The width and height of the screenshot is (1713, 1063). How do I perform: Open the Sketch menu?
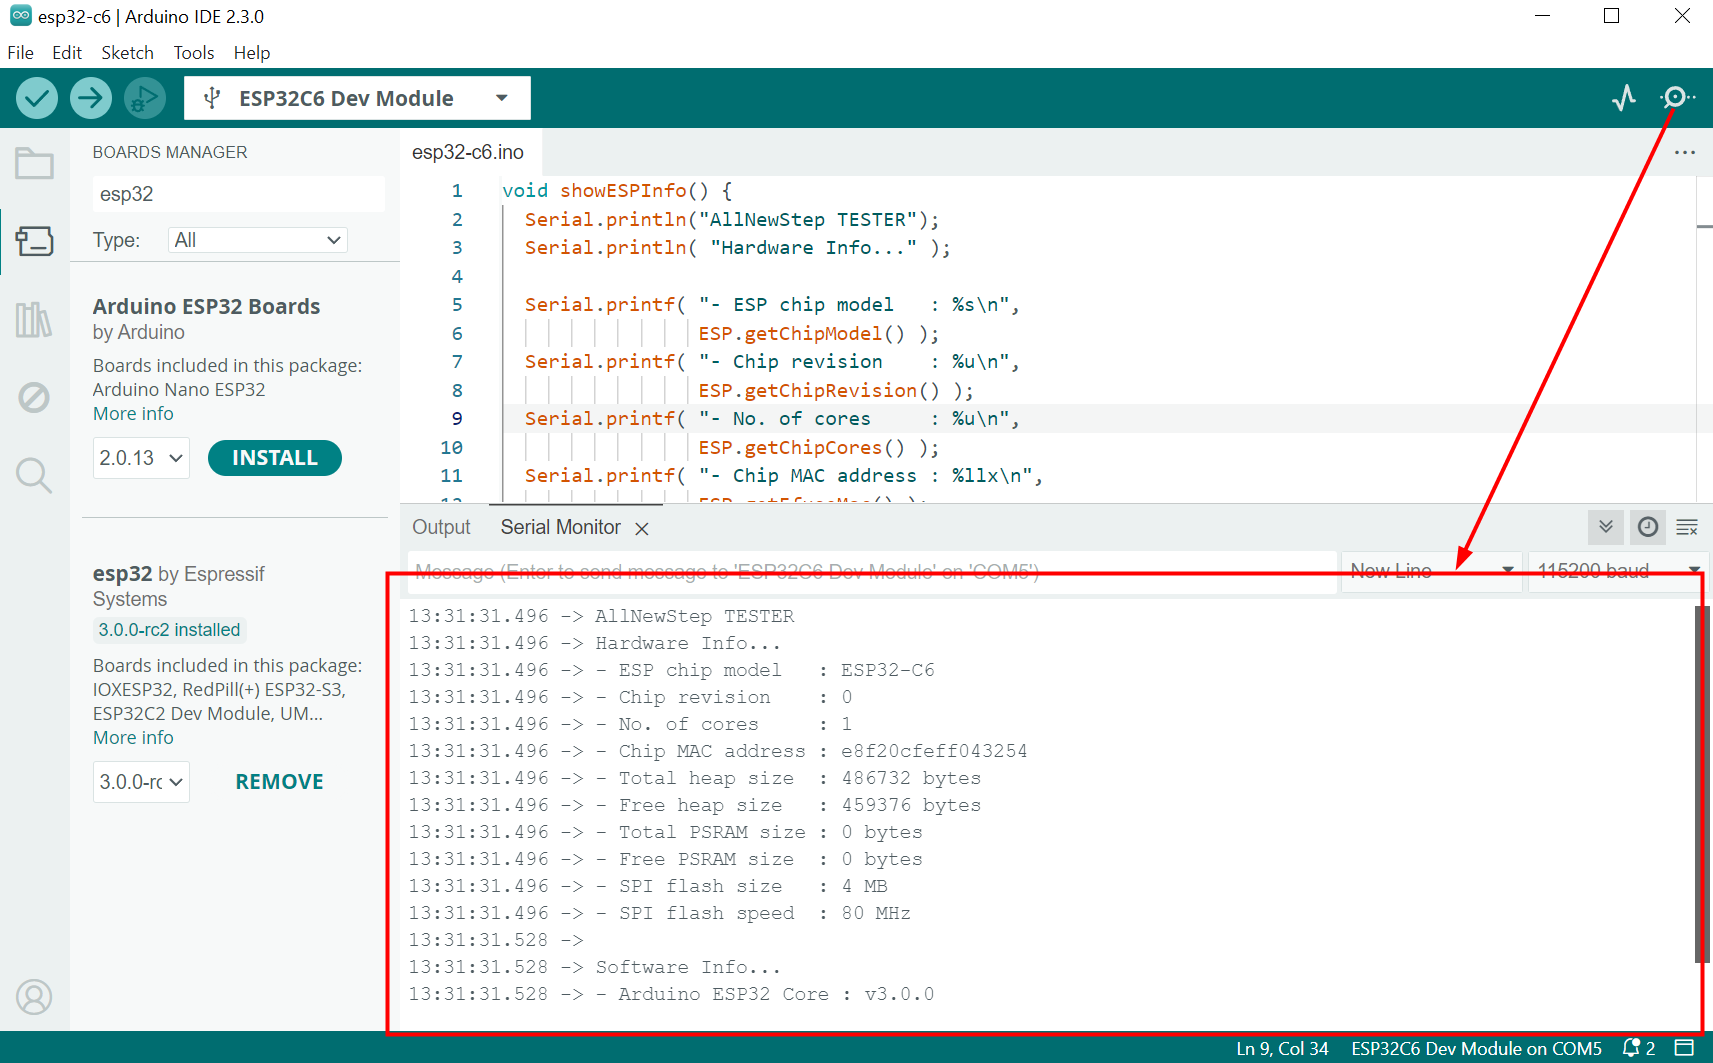pos(127,53)
